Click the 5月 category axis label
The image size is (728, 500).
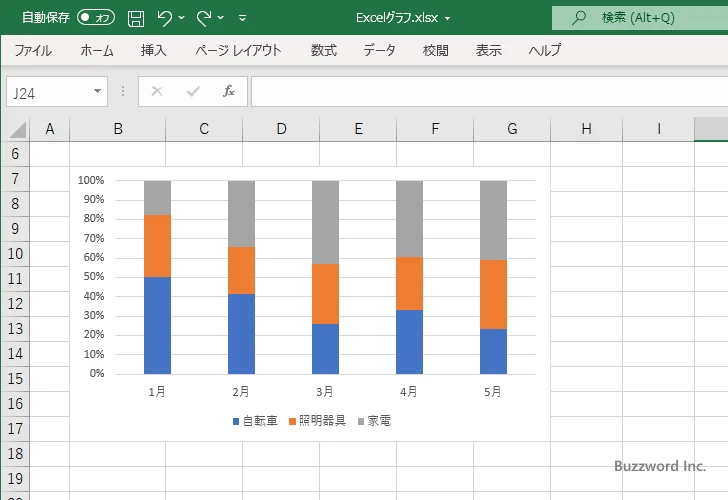[493, 392]
